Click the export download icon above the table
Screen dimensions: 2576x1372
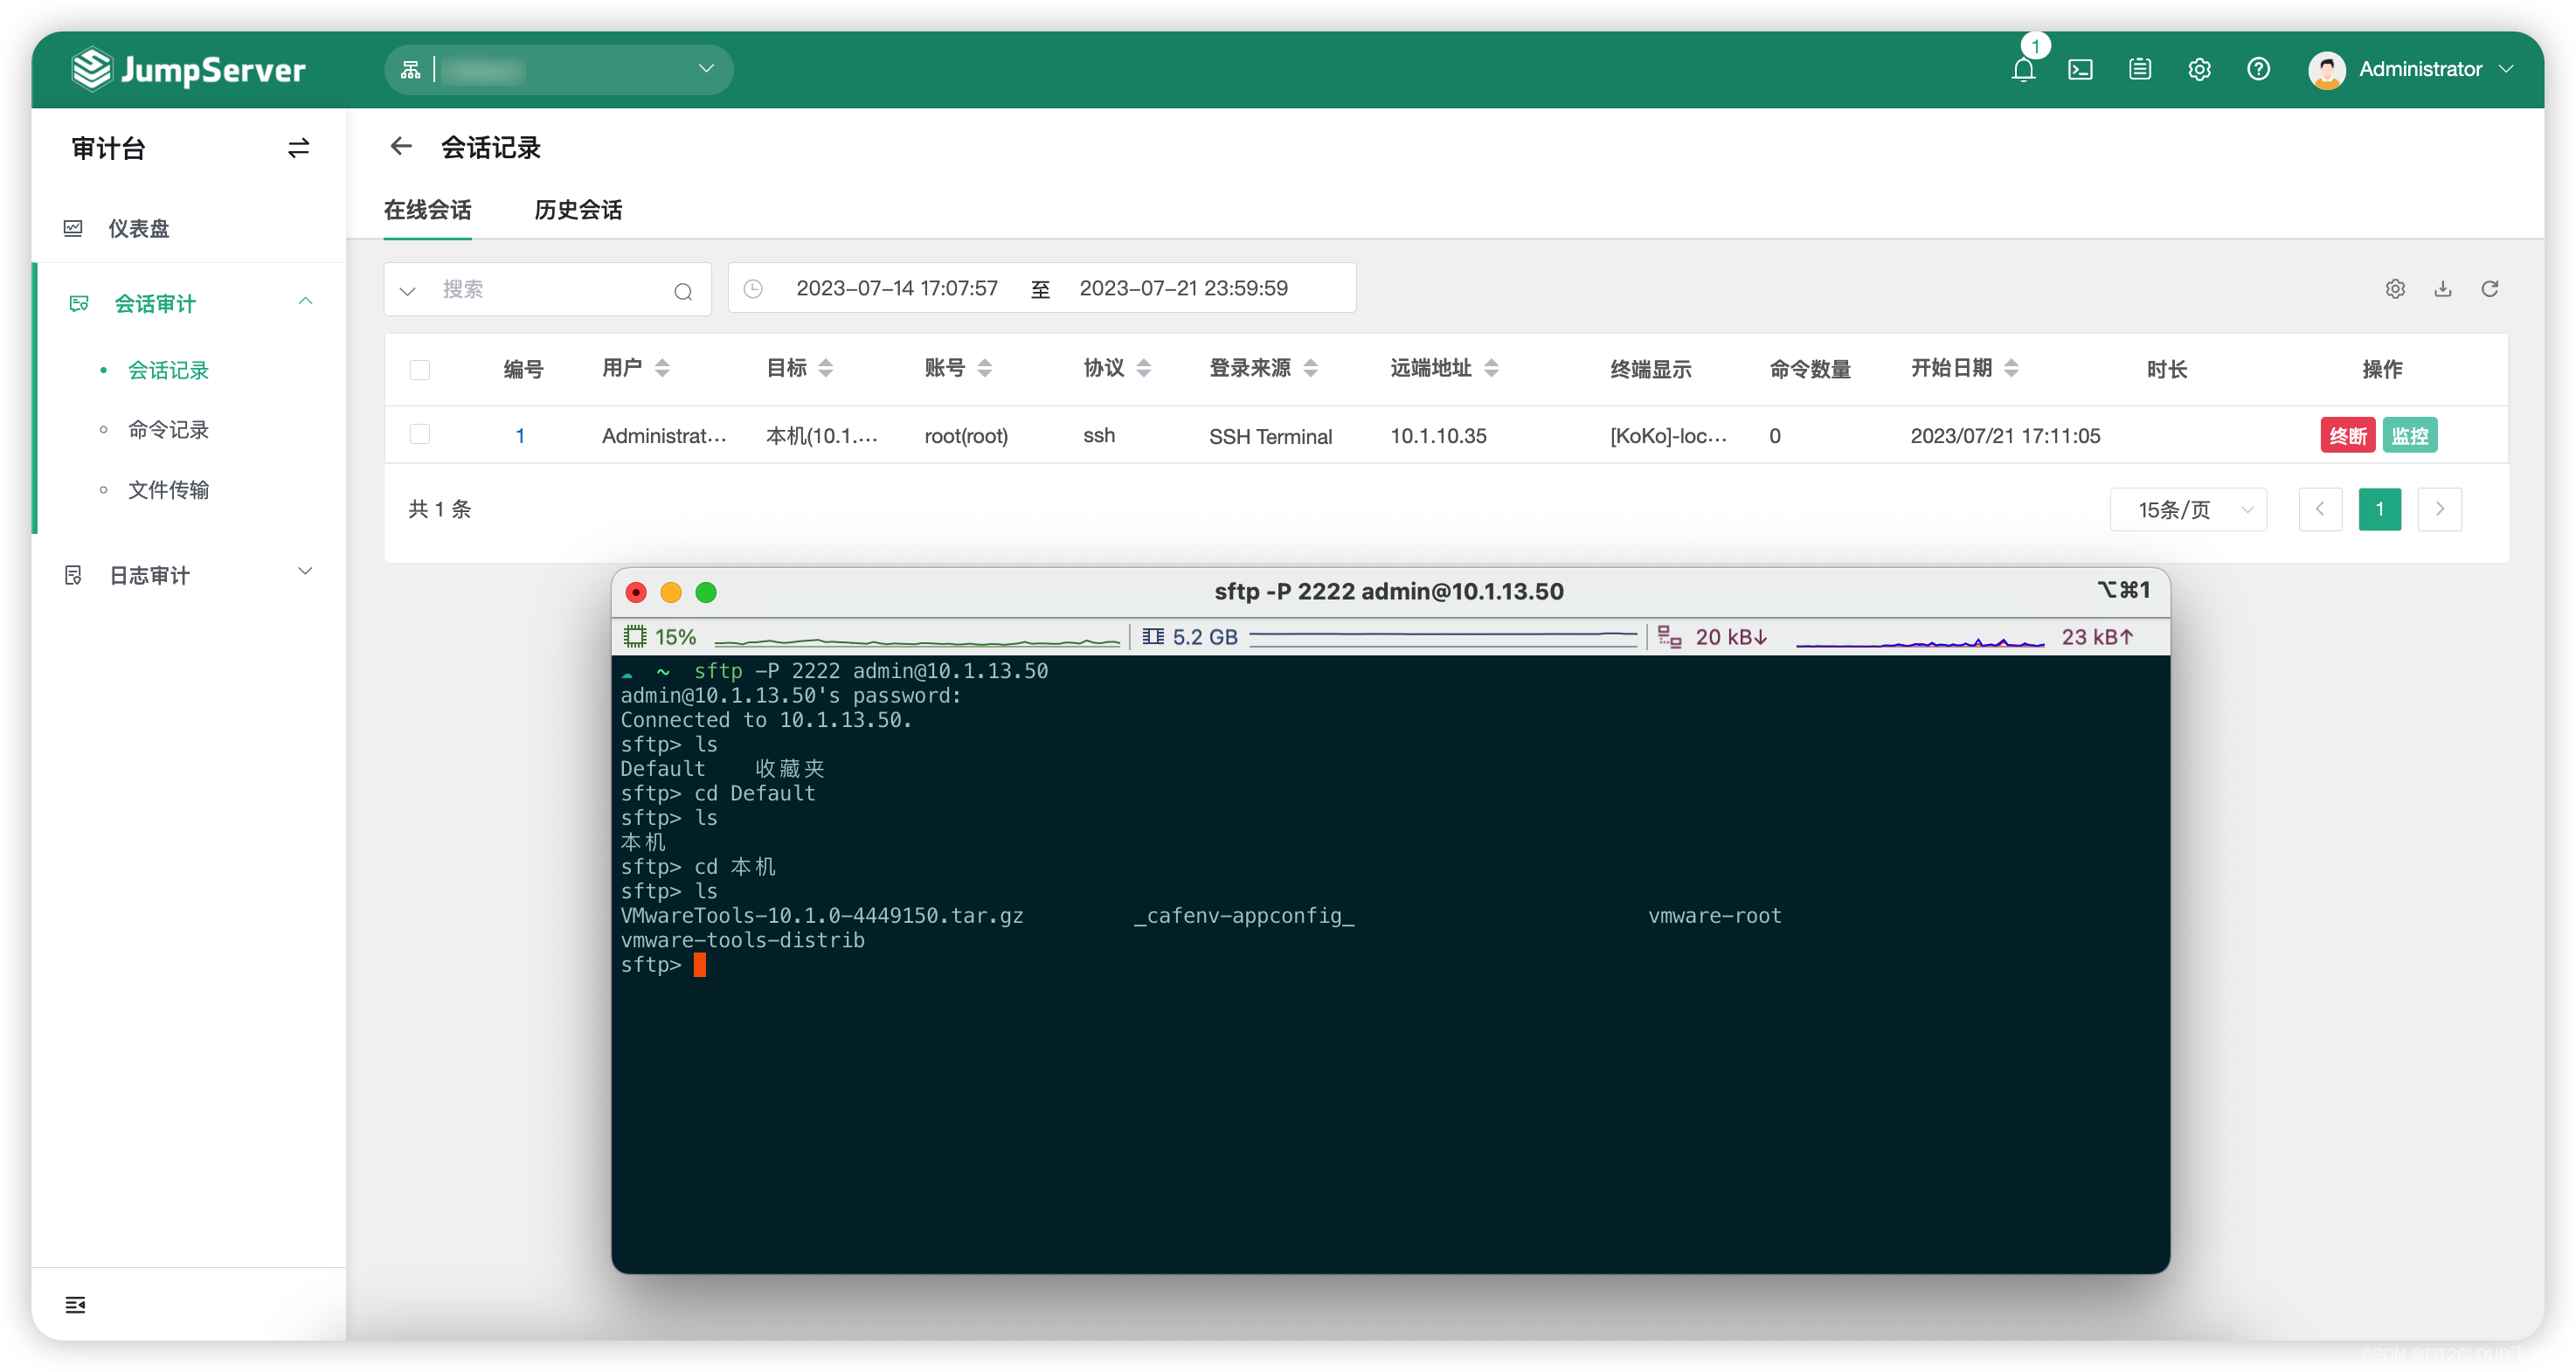pos(2442,289)
